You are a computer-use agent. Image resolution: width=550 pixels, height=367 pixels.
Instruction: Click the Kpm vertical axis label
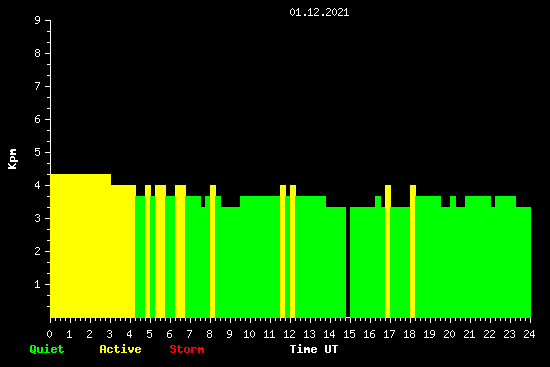click(12, 159)
